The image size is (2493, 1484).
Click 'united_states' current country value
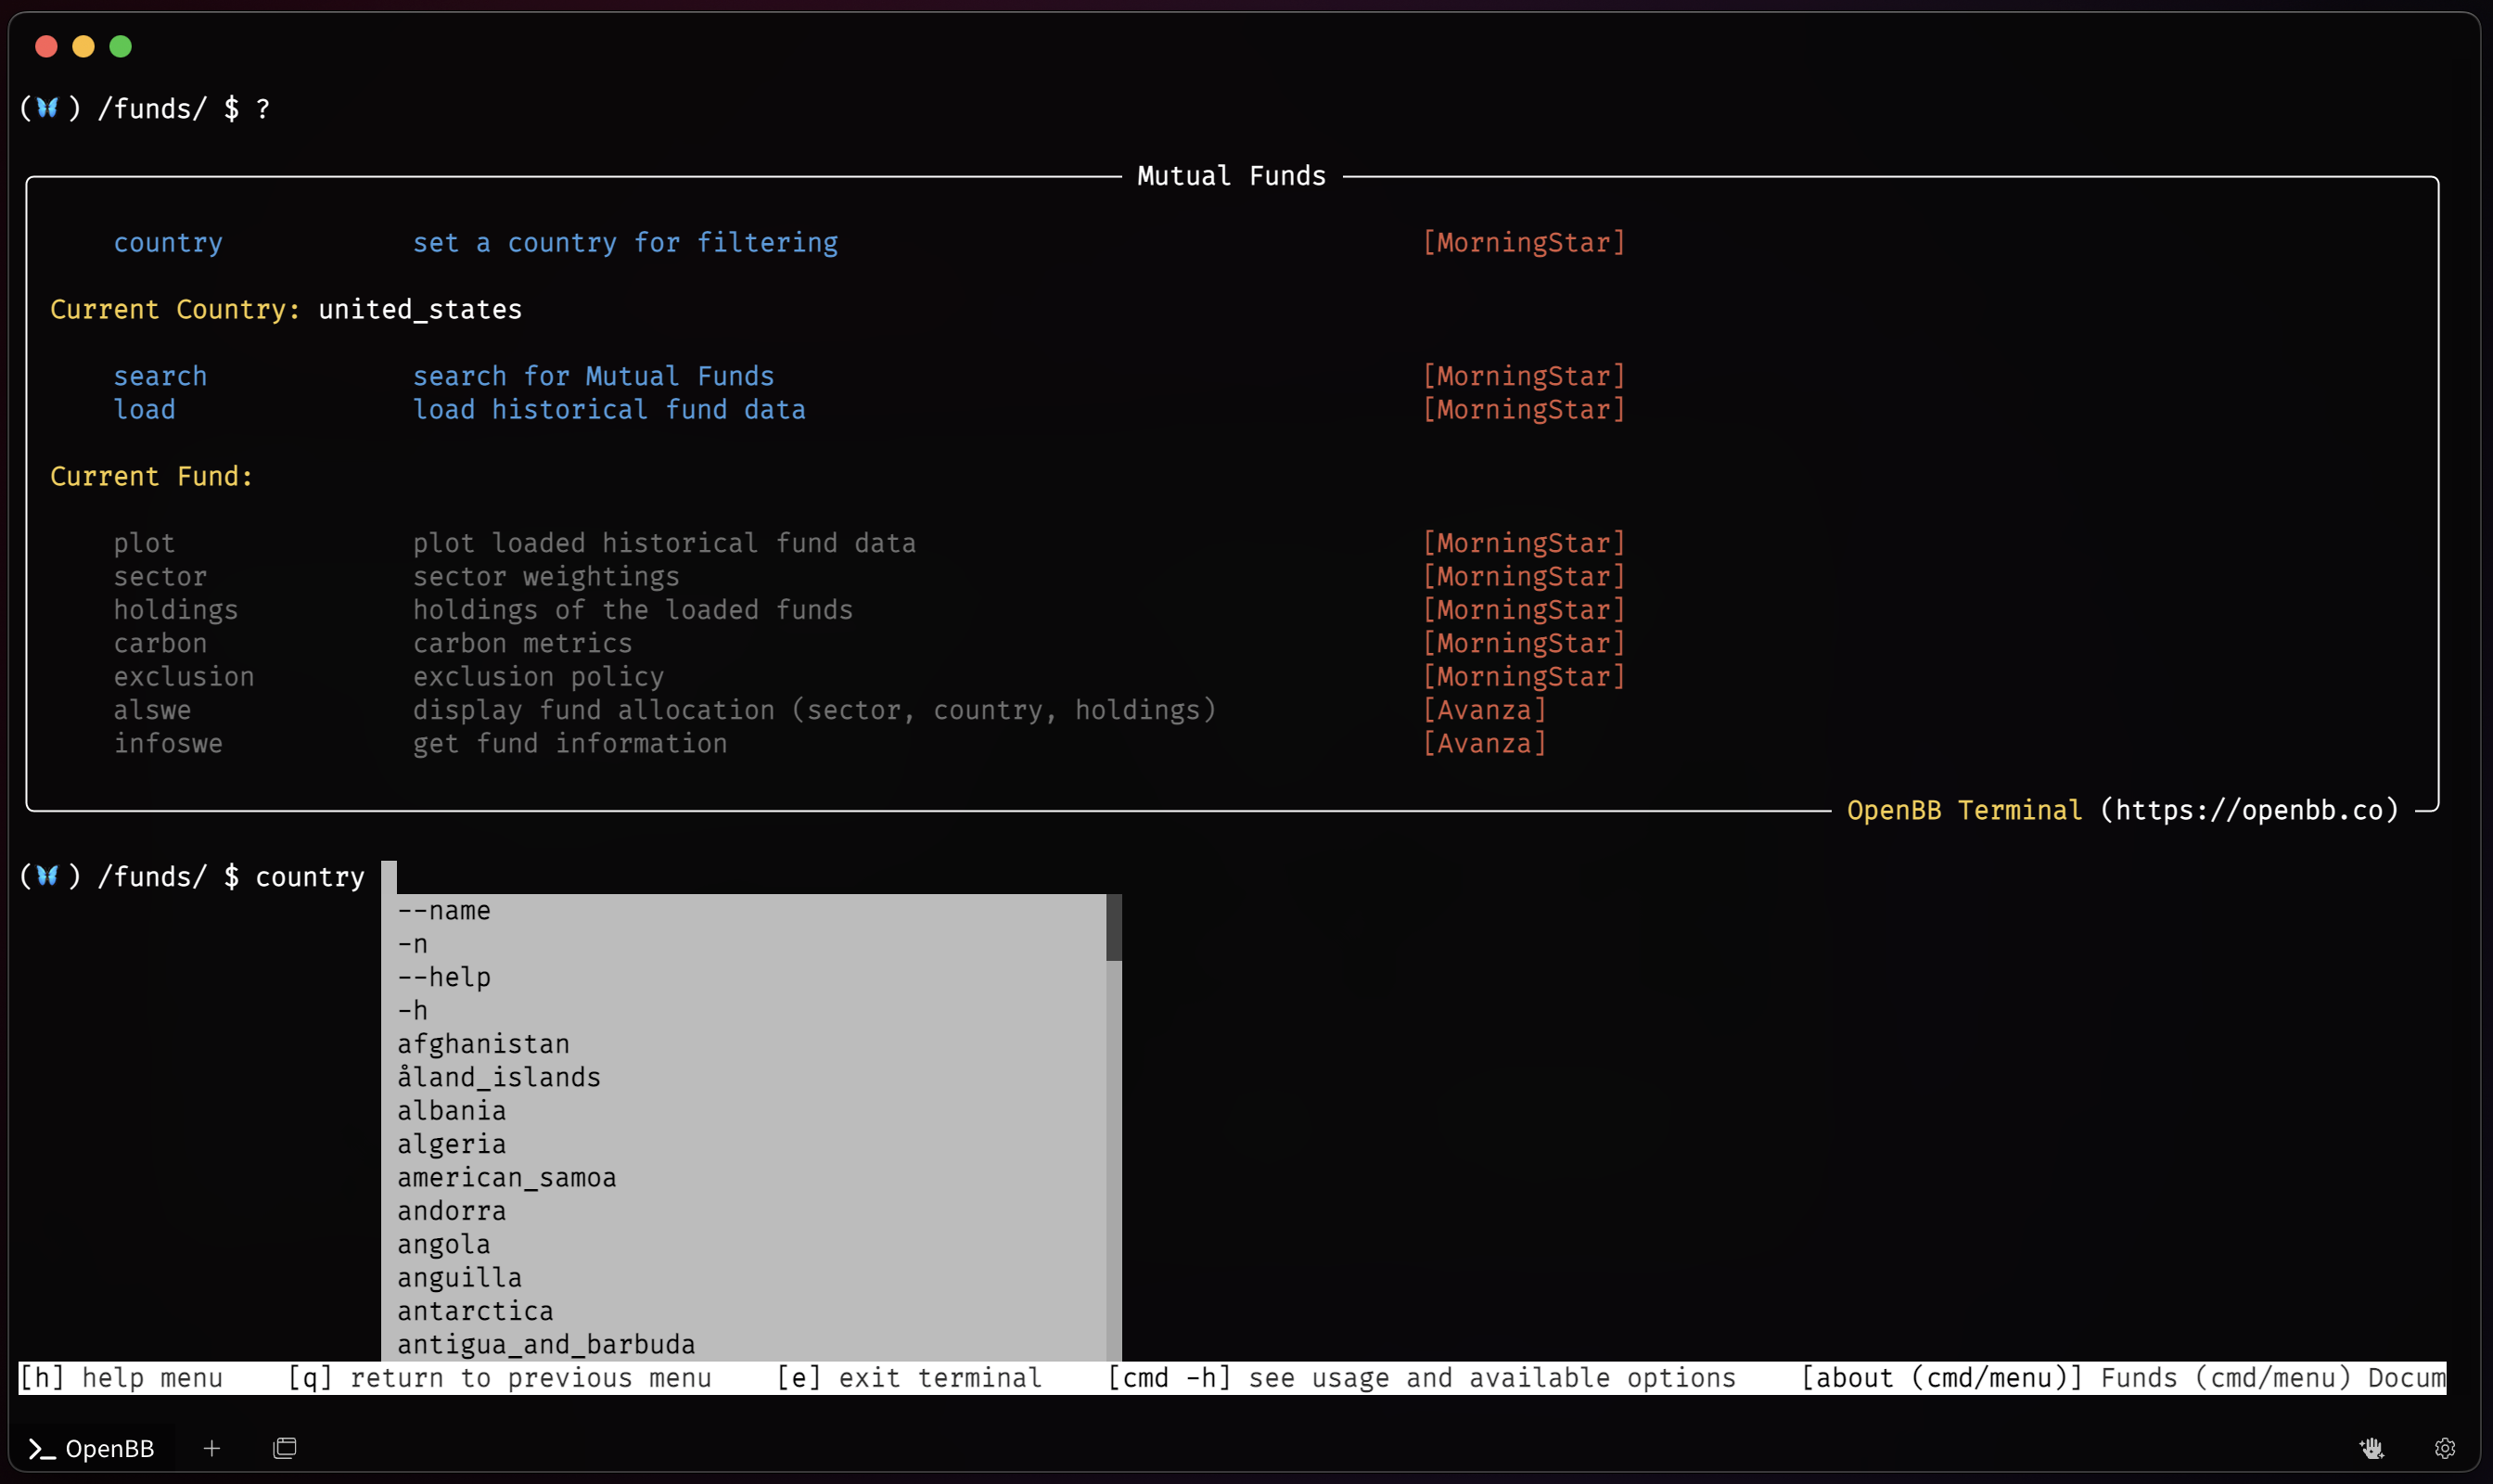tap(420, 310)
